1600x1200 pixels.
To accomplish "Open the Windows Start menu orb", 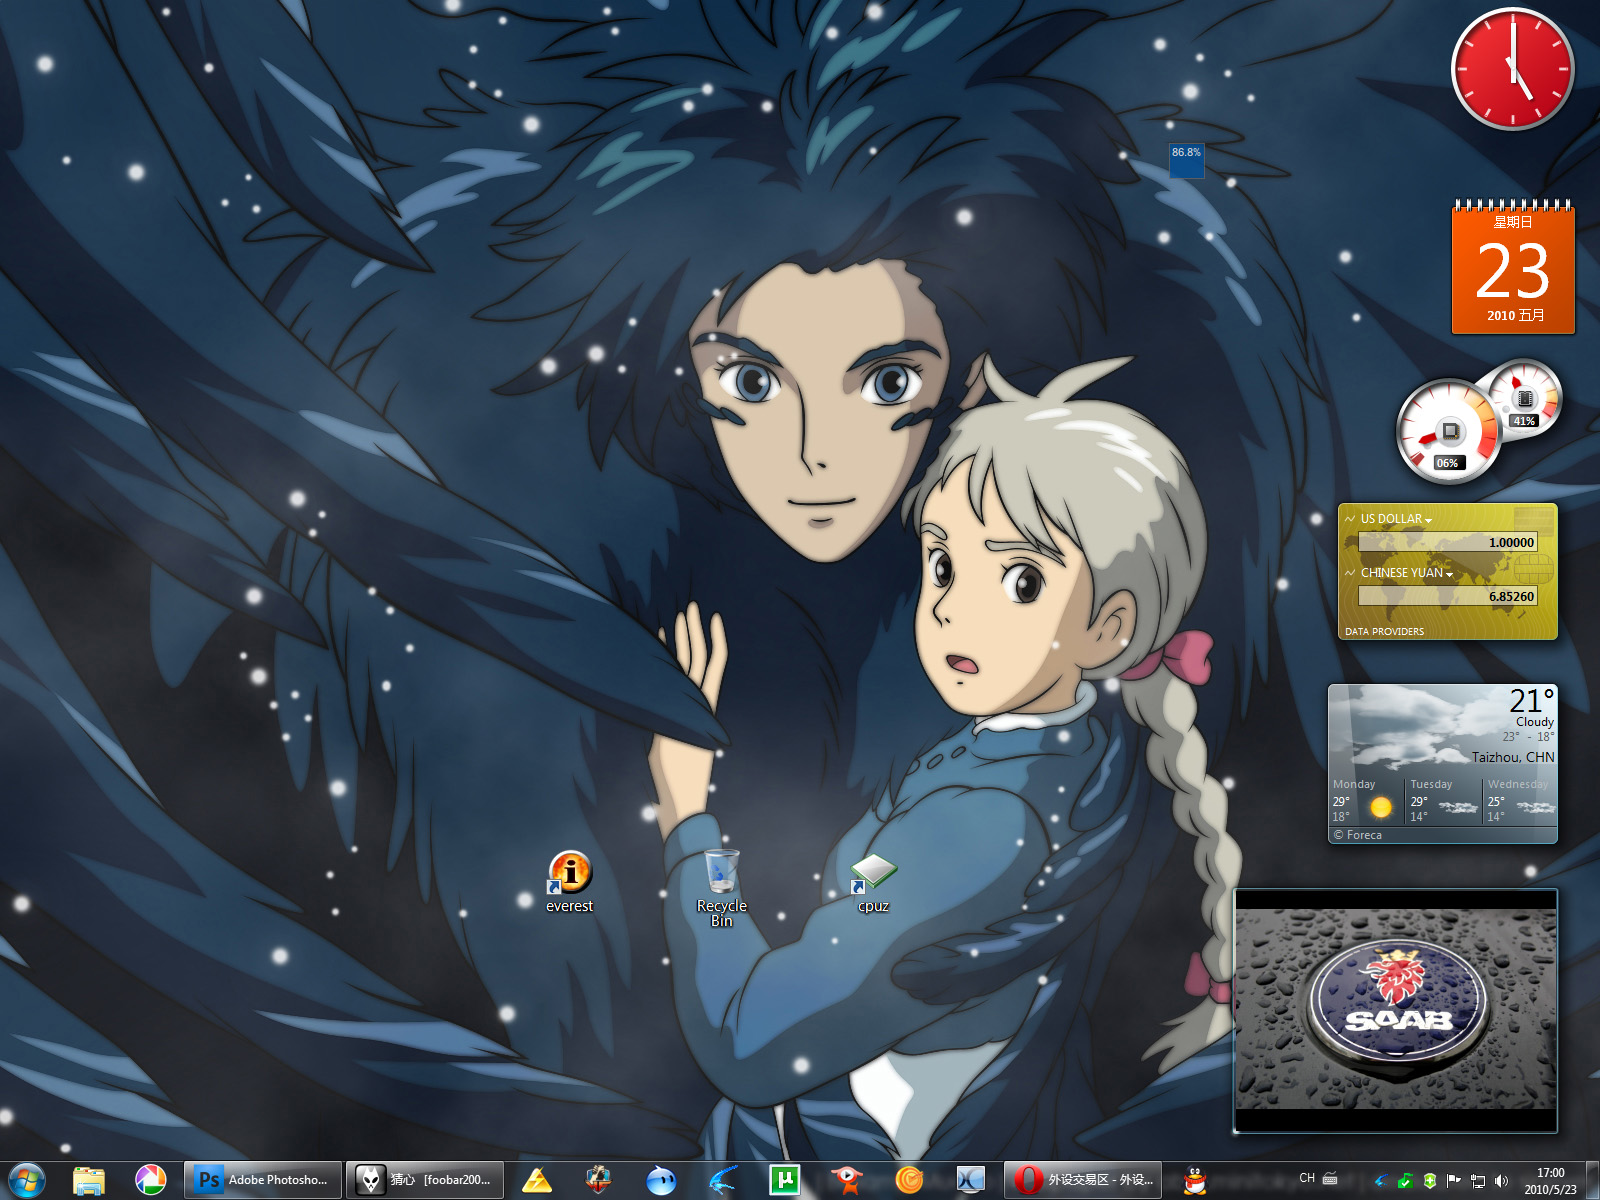I will click(x=27, y=1180).
